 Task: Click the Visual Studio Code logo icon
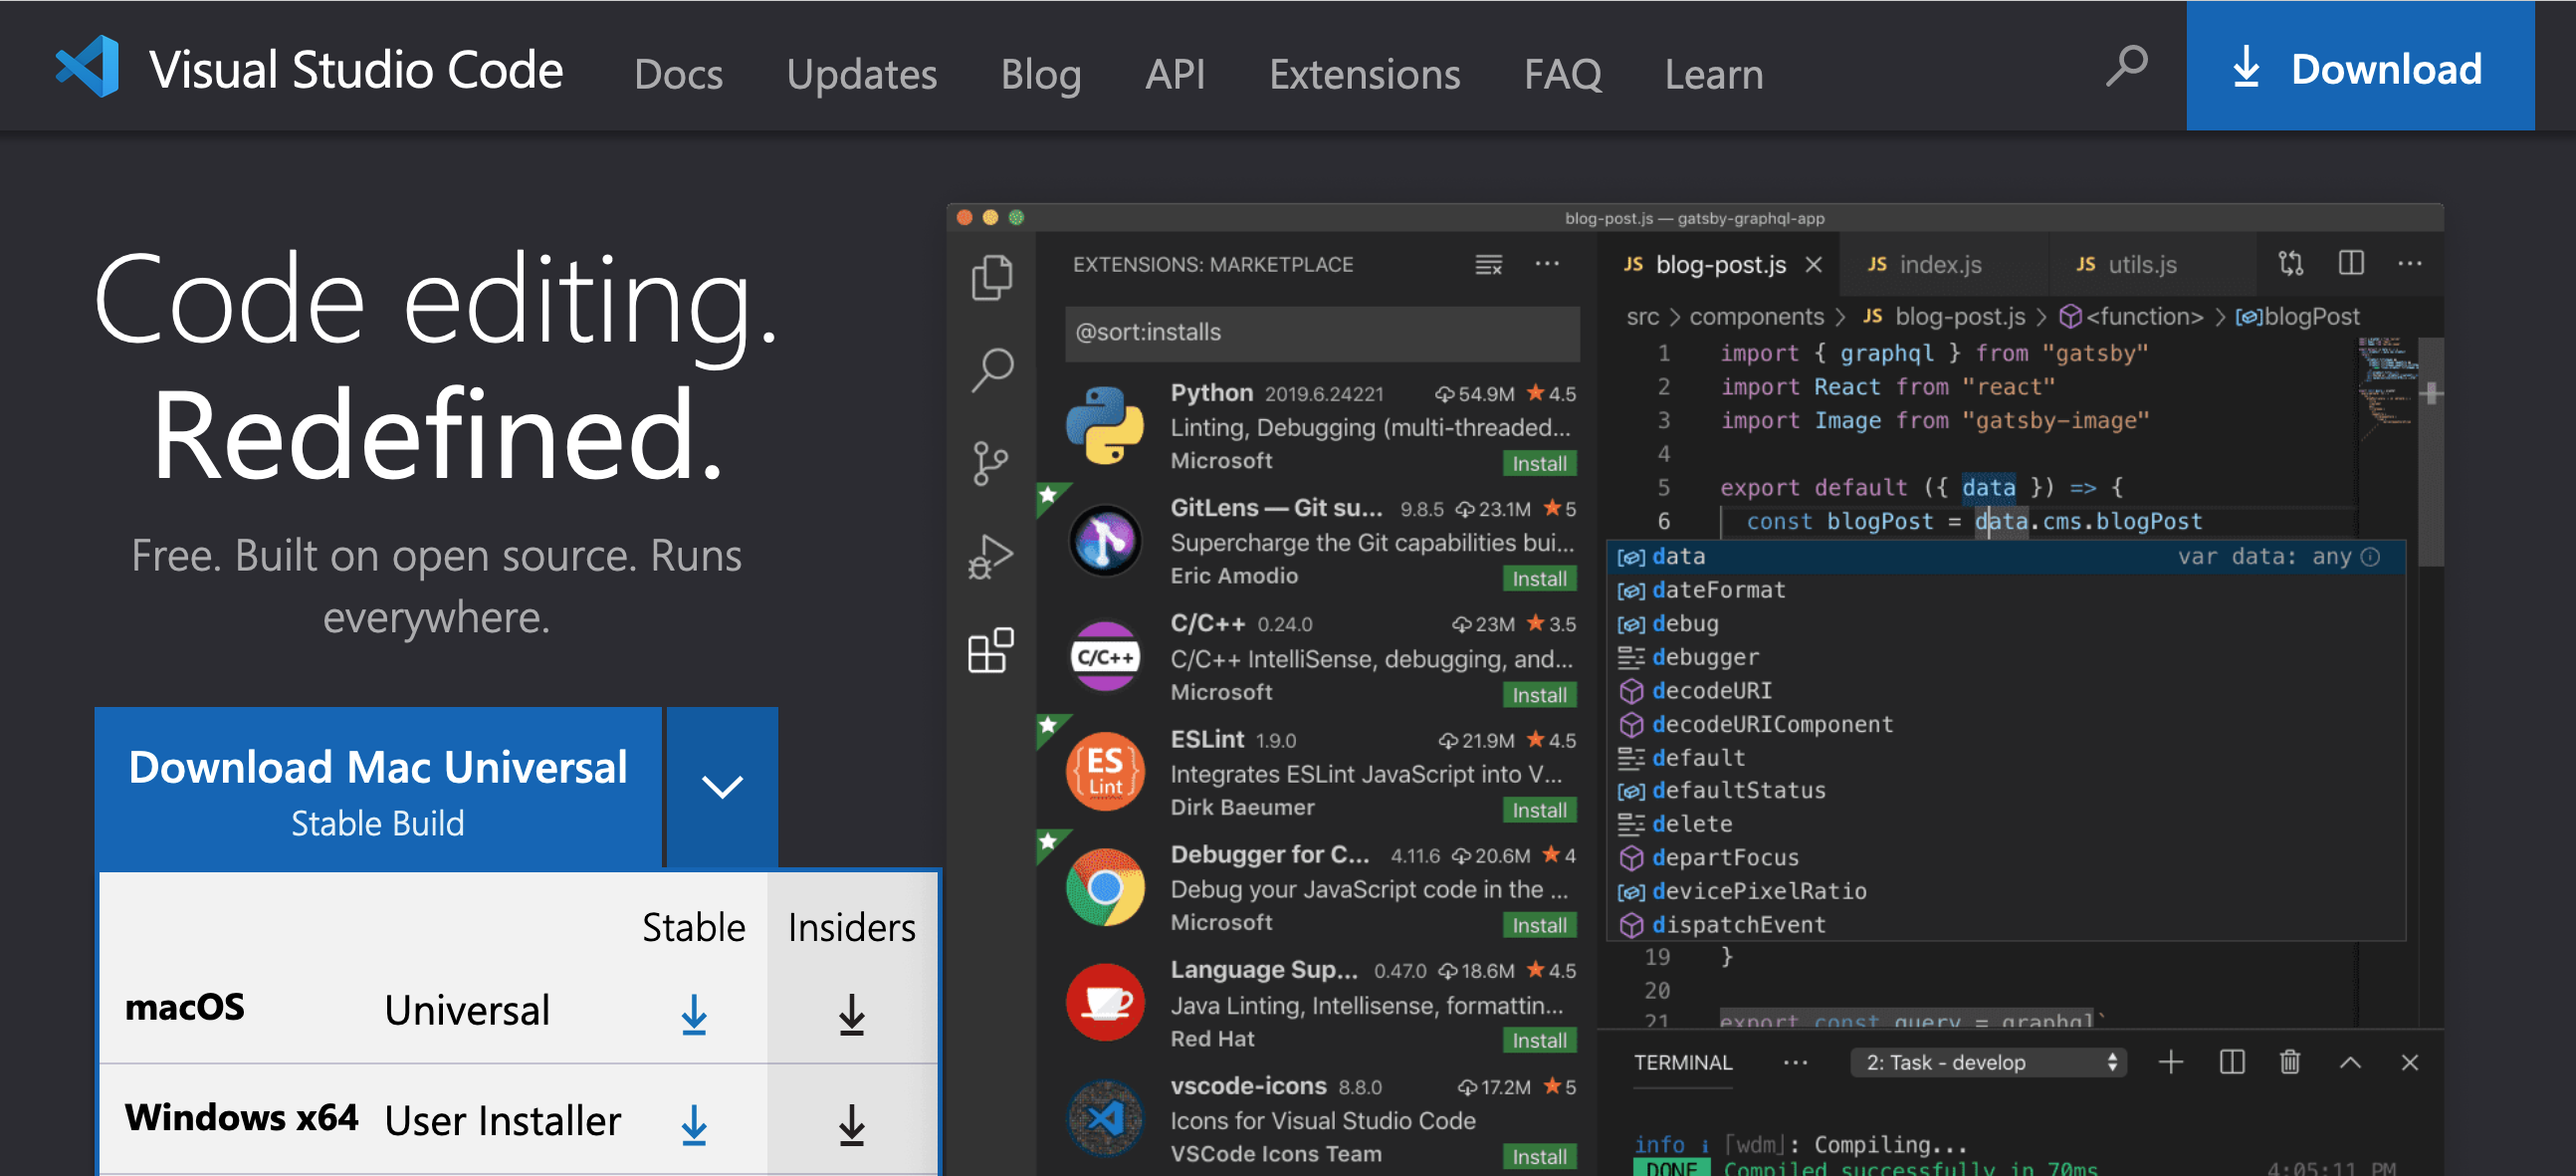pyautogui.click(x=87, y=67)
